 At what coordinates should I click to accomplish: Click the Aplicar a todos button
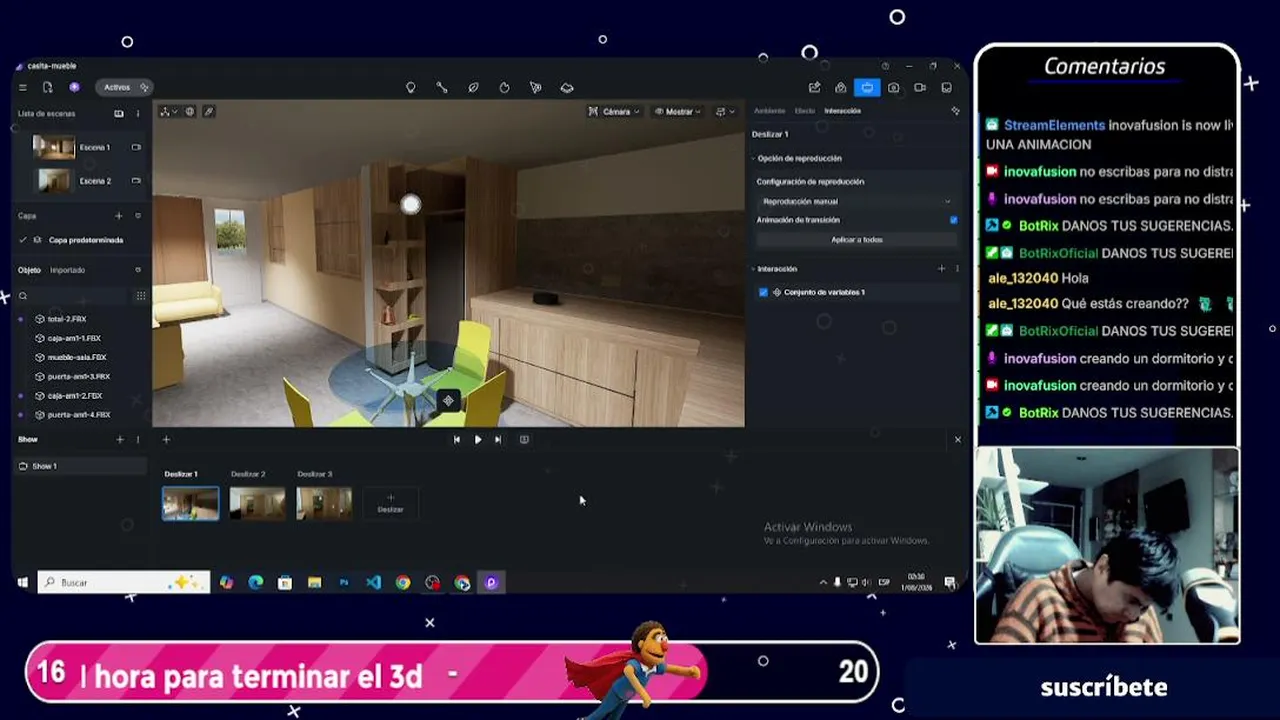point(856,240)
